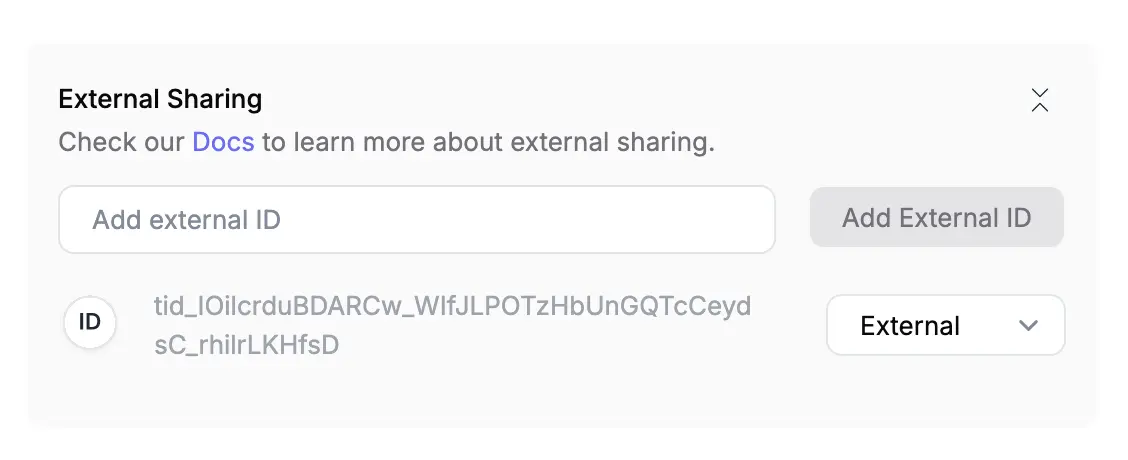The width and height of the screenshot is (1128, 460).
Task: Toggle panel with top-right double-chevron icon
Action: click(1040, 101)
